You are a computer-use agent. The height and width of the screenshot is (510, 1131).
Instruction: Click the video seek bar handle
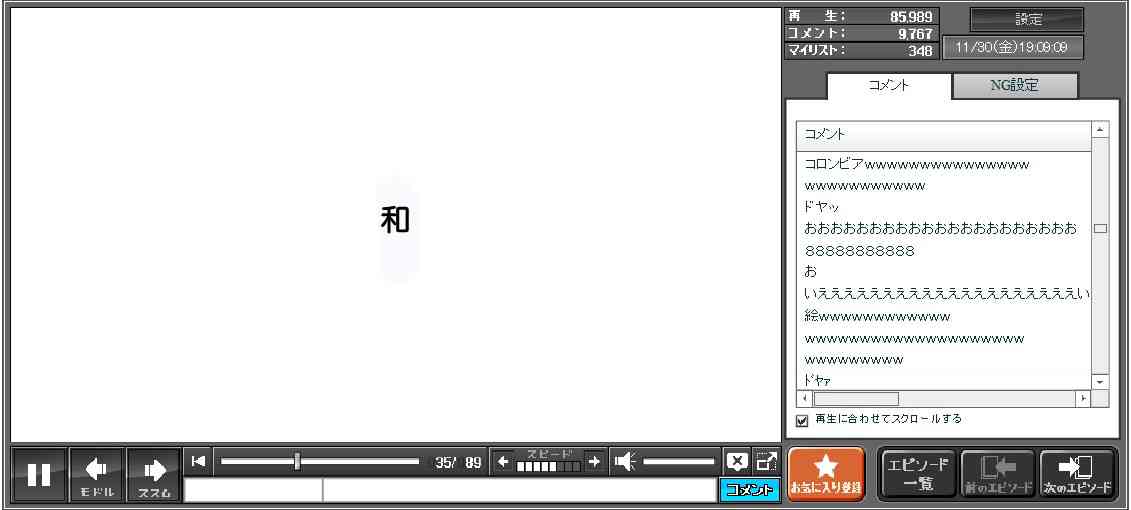coord(297,461)
